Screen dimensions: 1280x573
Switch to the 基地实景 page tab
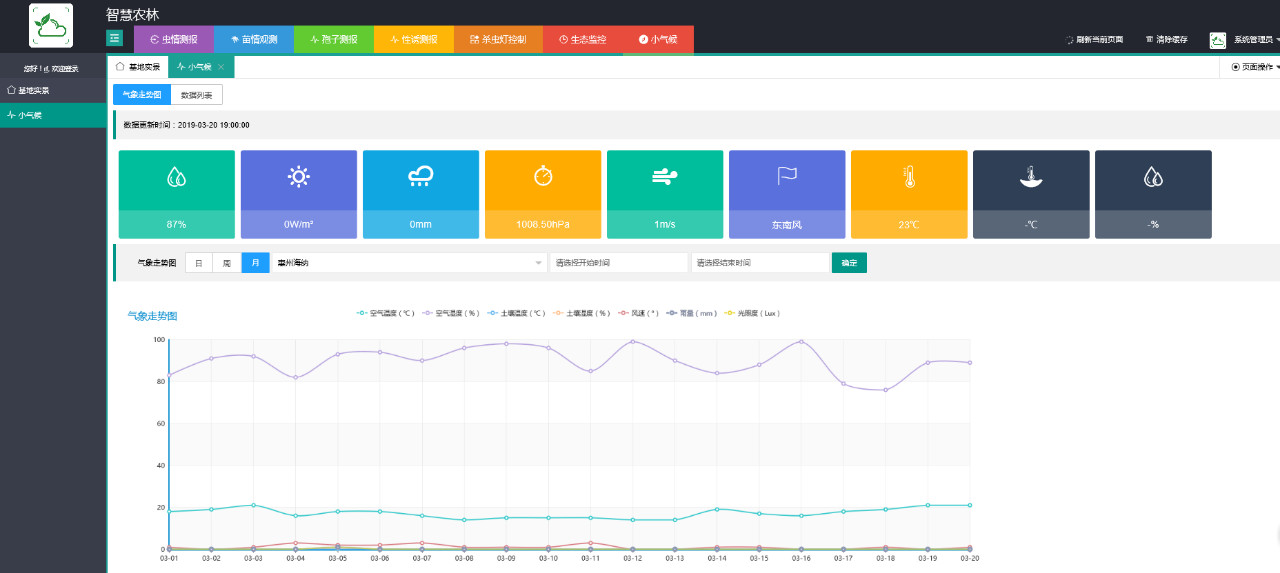pyautogui.click(x=138, y=67)
